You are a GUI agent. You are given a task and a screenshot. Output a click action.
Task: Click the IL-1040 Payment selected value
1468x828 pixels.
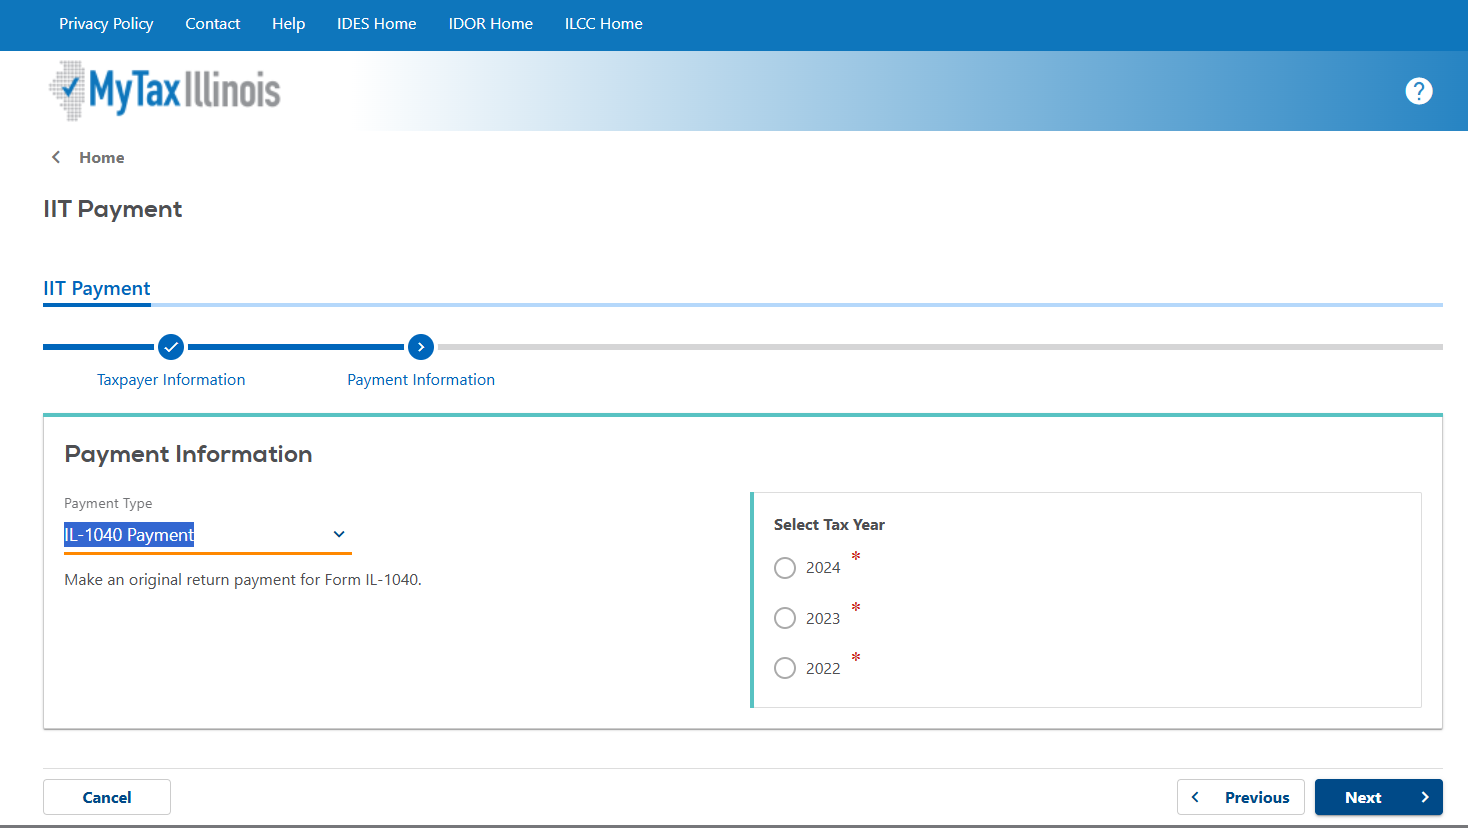pyautogui.click(x=130, y=535)
